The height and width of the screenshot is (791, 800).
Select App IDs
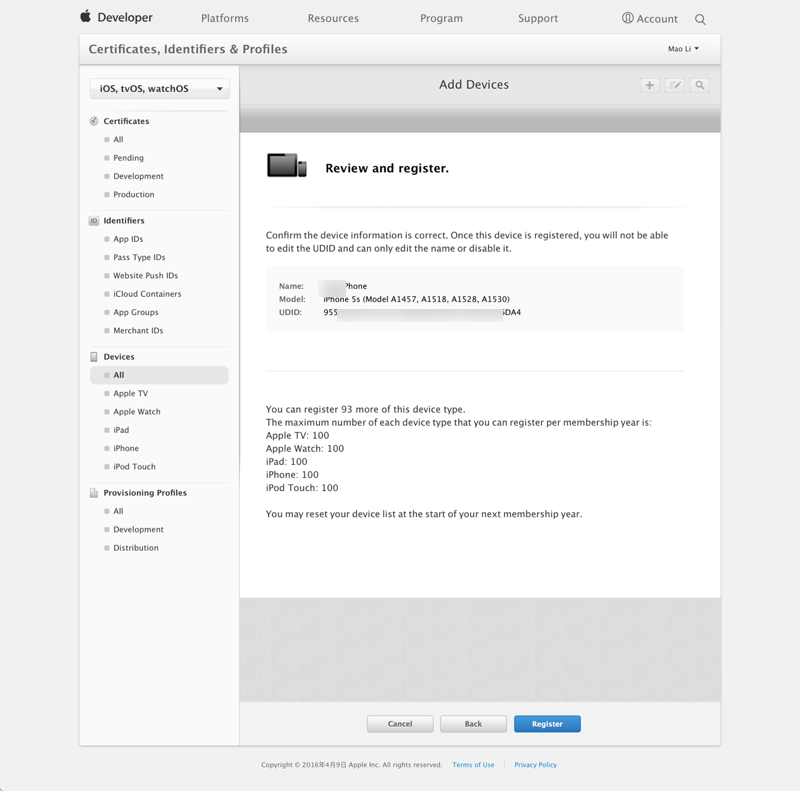click(128, 239)
